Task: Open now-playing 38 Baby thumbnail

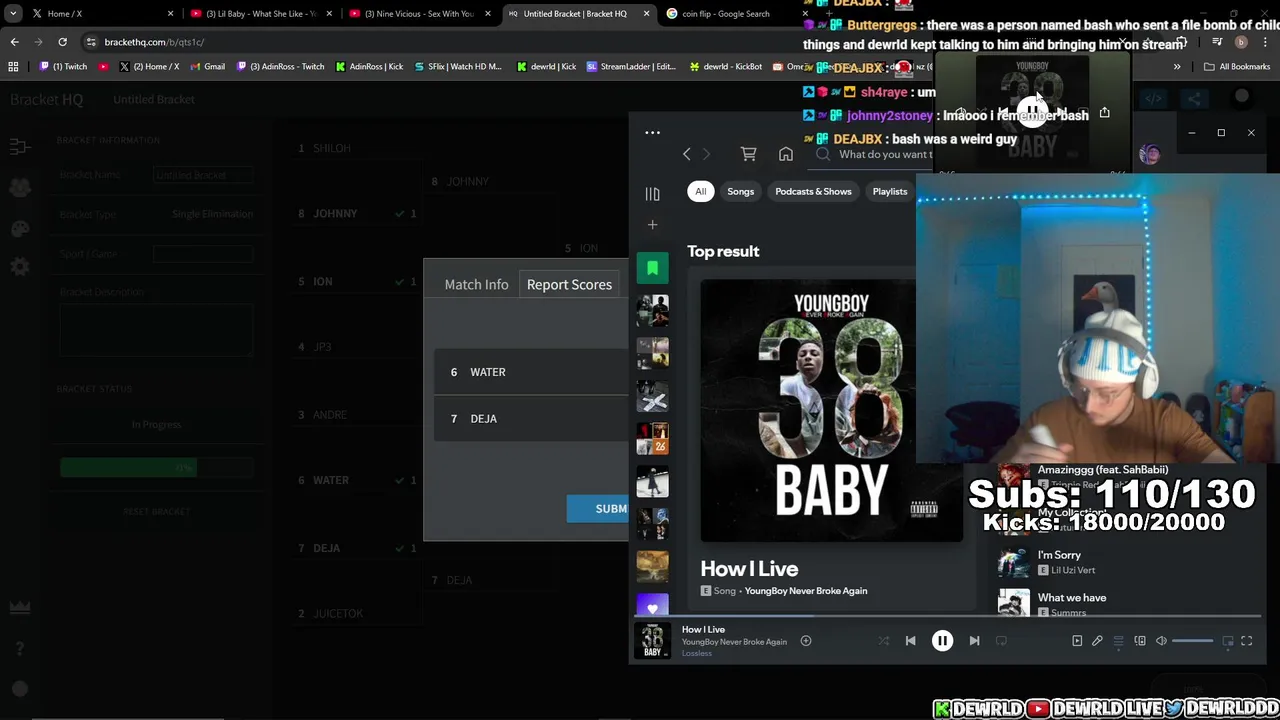Action: click(652, 640)
